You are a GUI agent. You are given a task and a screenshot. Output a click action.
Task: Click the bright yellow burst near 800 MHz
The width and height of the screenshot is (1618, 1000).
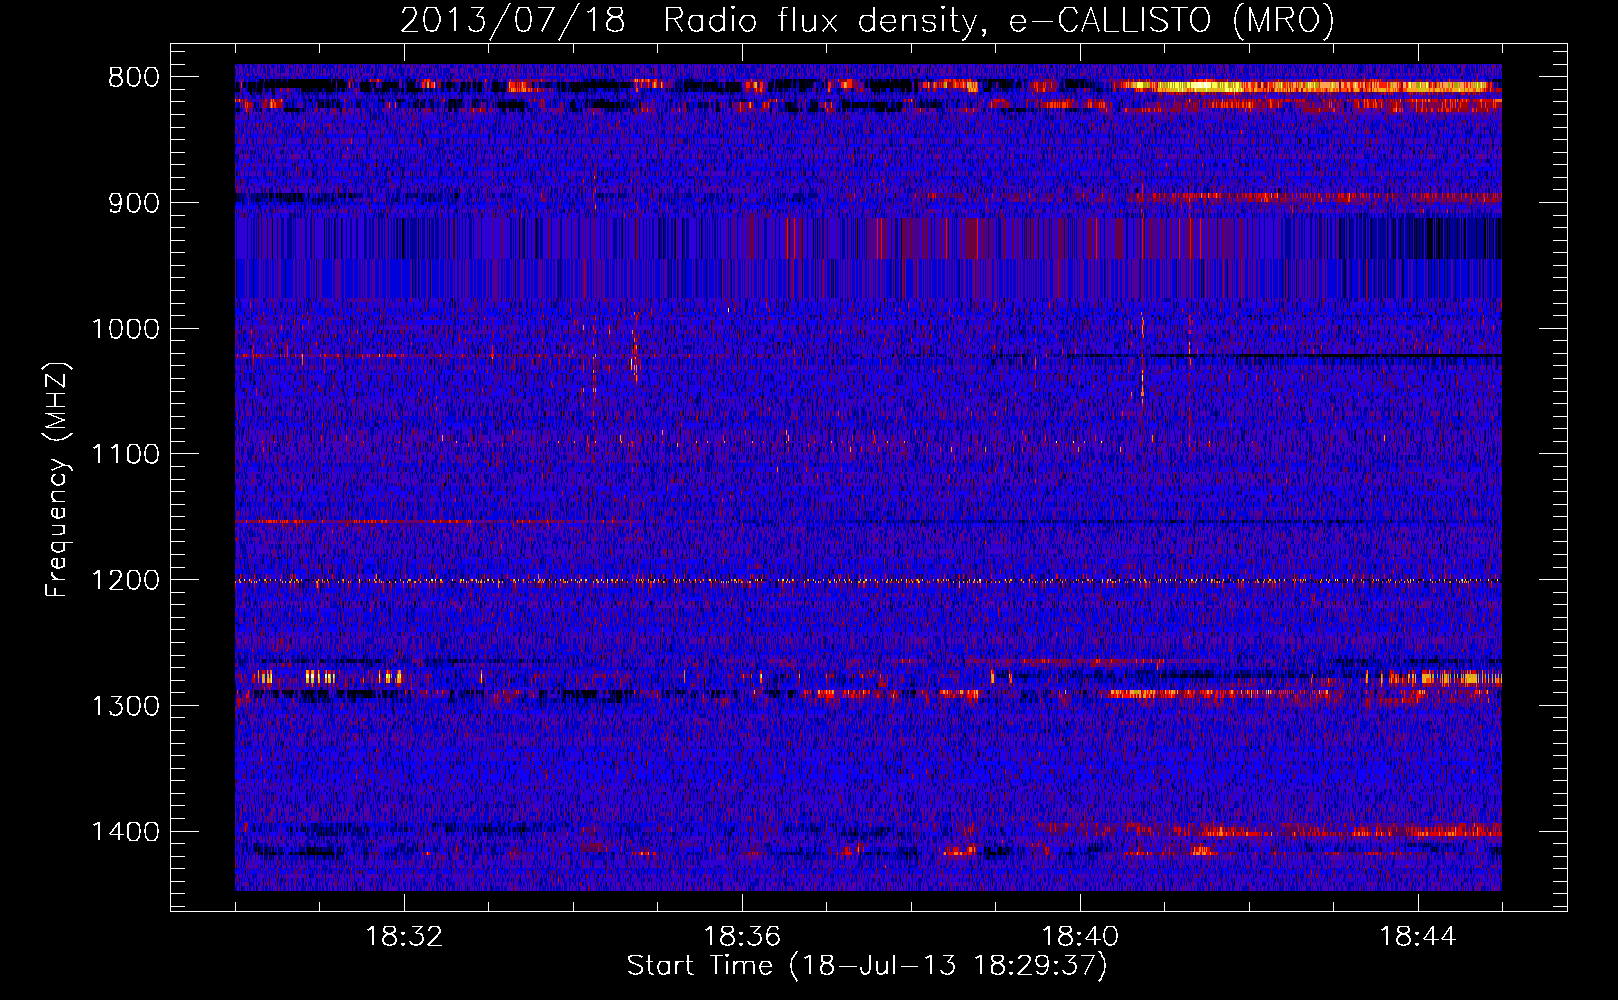click(x=1305, y=87)
